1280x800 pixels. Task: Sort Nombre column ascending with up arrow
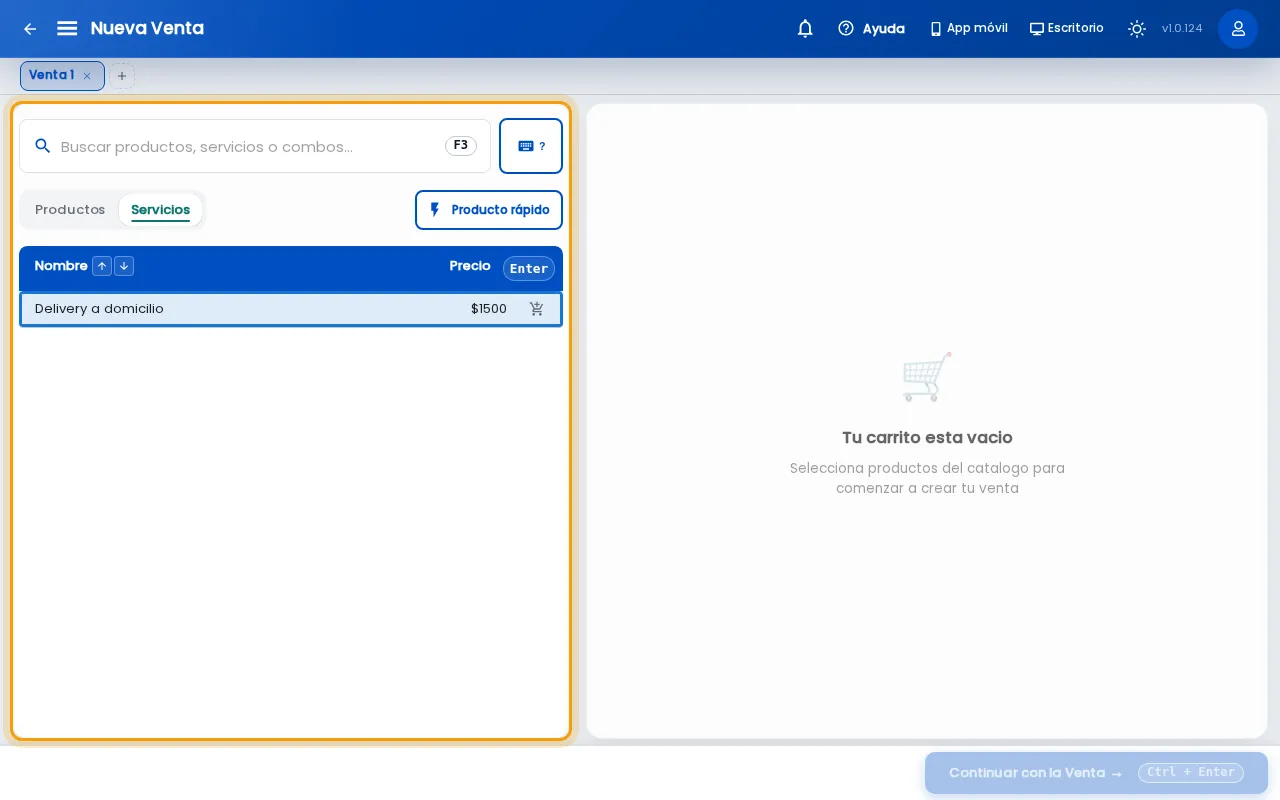click(x=102, y=266)
